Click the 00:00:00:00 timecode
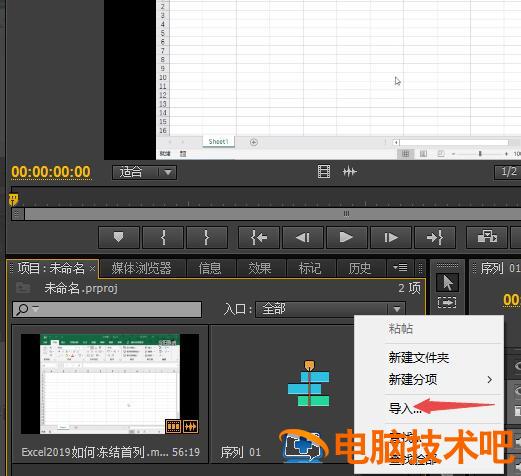Screen dimensions: 521x476 51,172
